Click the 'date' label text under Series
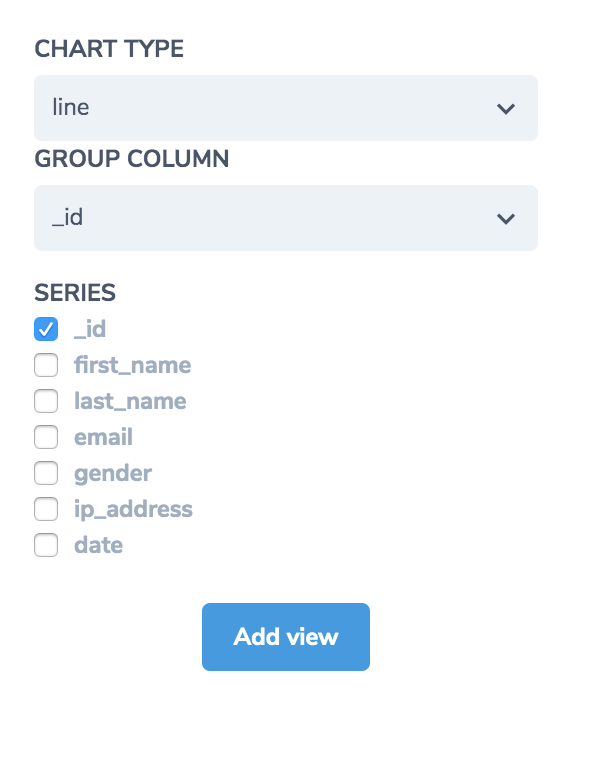The height and width of the screenshot is (762, 600). pyautogui.click(x=98, y=545)
